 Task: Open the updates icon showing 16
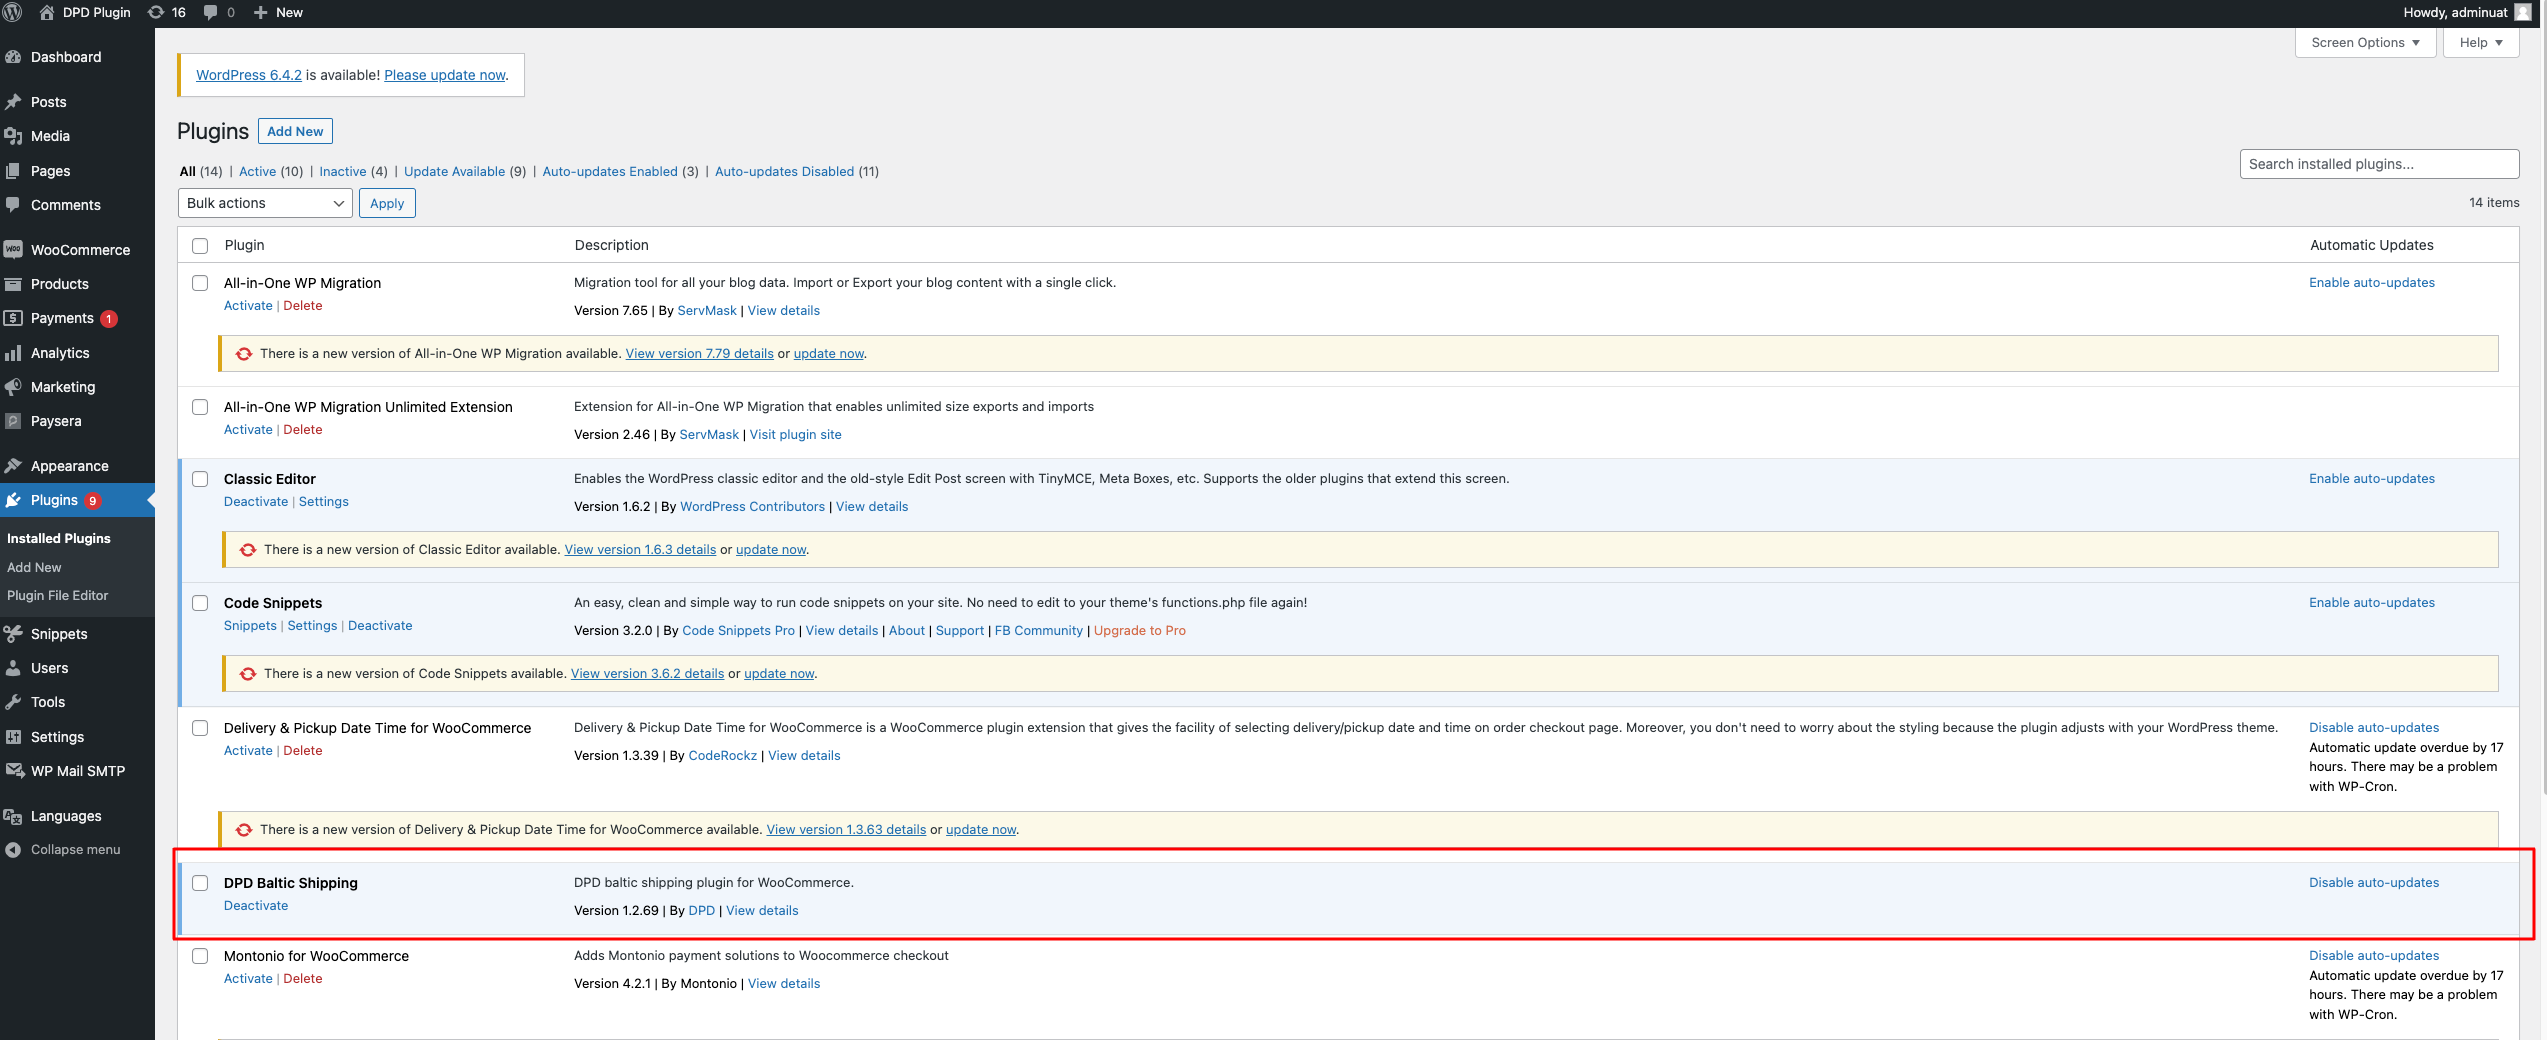[156, 12]
